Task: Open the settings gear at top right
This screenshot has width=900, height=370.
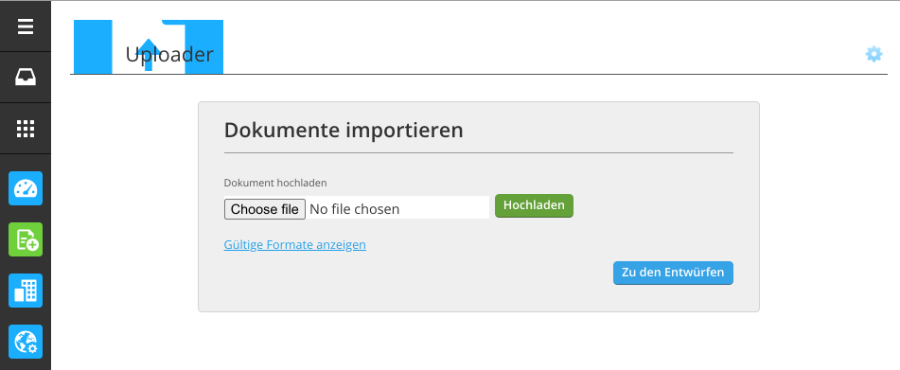Action: [x=874, y=54]
